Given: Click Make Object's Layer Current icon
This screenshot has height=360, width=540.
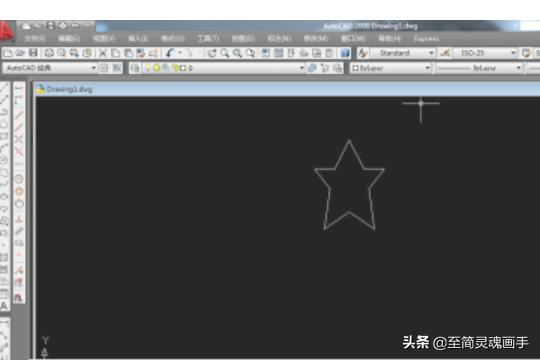Looking at the screenshot, I should coord(312,68).
